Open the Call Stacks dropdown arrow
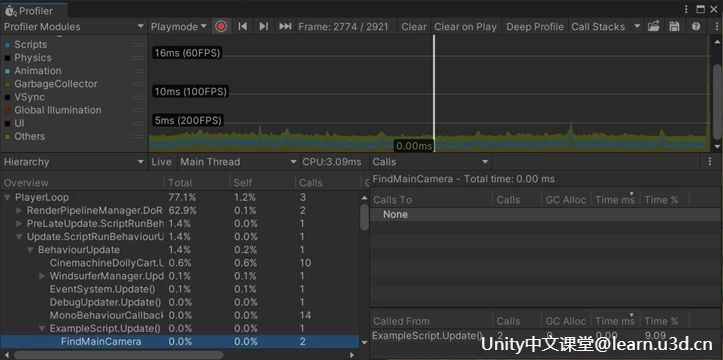Viewport: 723px width, 360px height. [637, 27]
